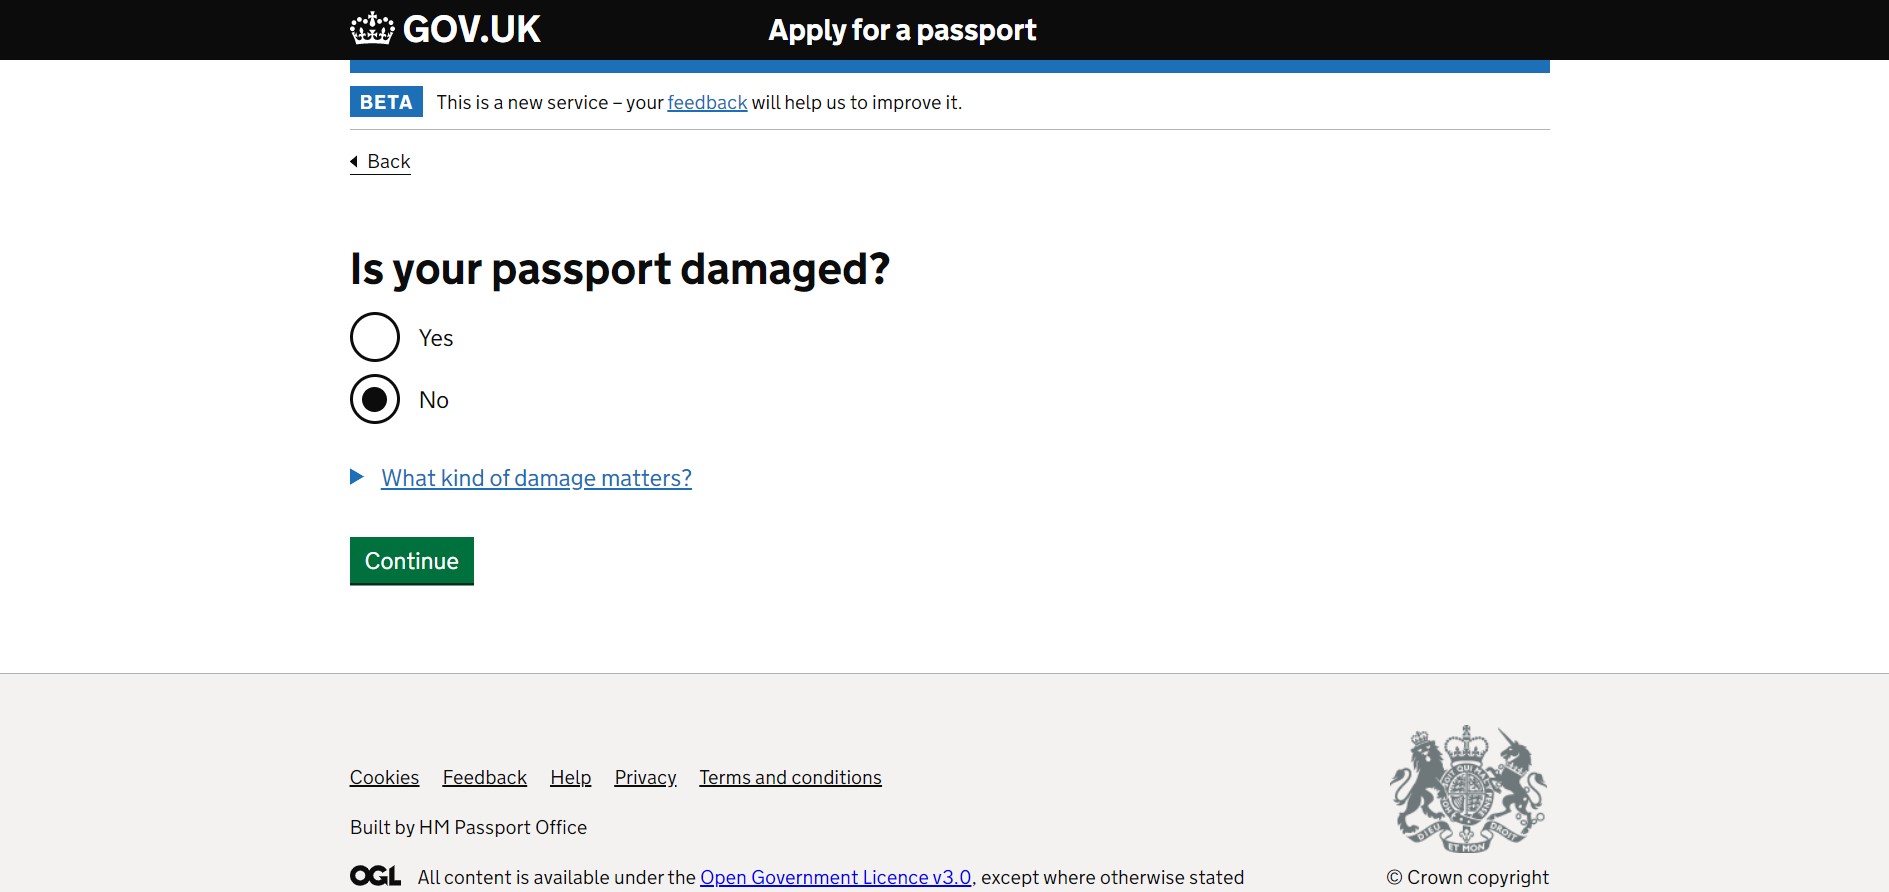Go back using the Back link
This screenshot has height=892, width=1889.
coord(388,161)
